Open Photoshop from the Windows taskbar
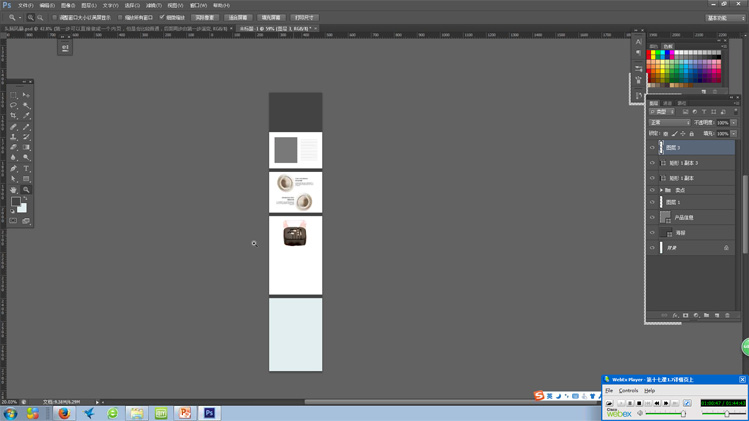The image size is (749, 421). tap(209, 413)
